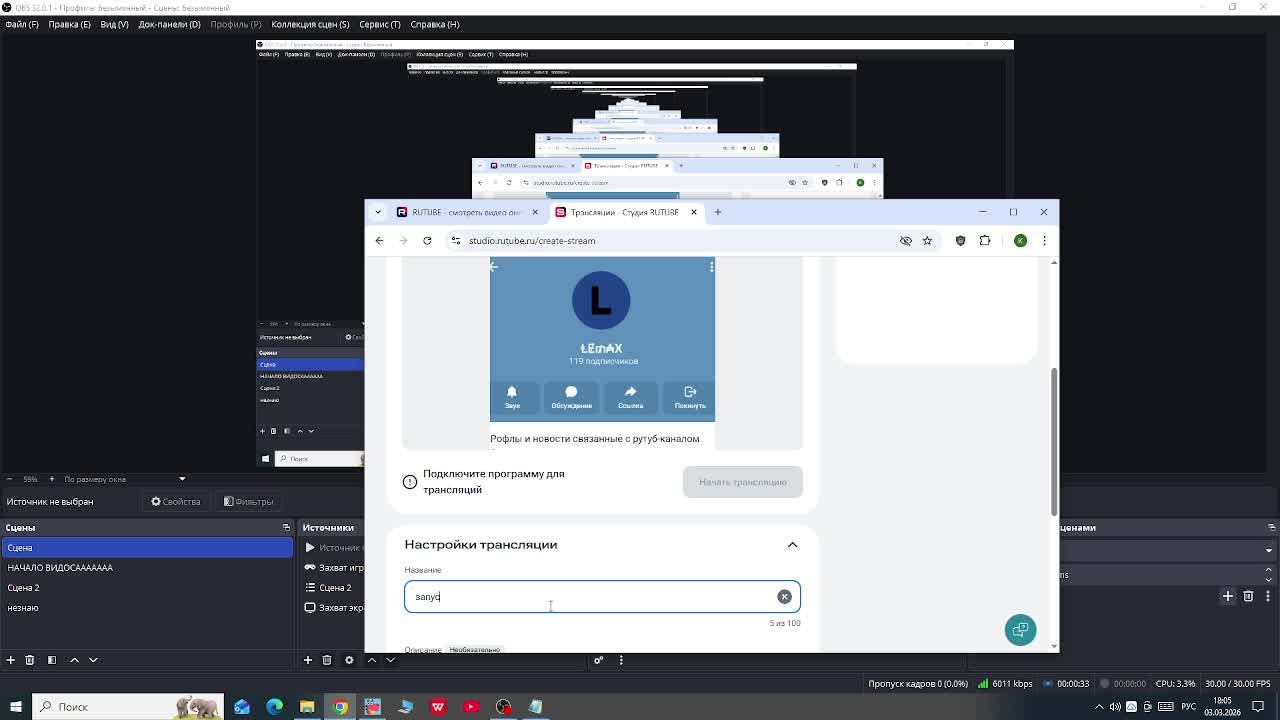Screen dimensions: 1280x720
Task: Click the Название stream title field
Action: [602, 597]
